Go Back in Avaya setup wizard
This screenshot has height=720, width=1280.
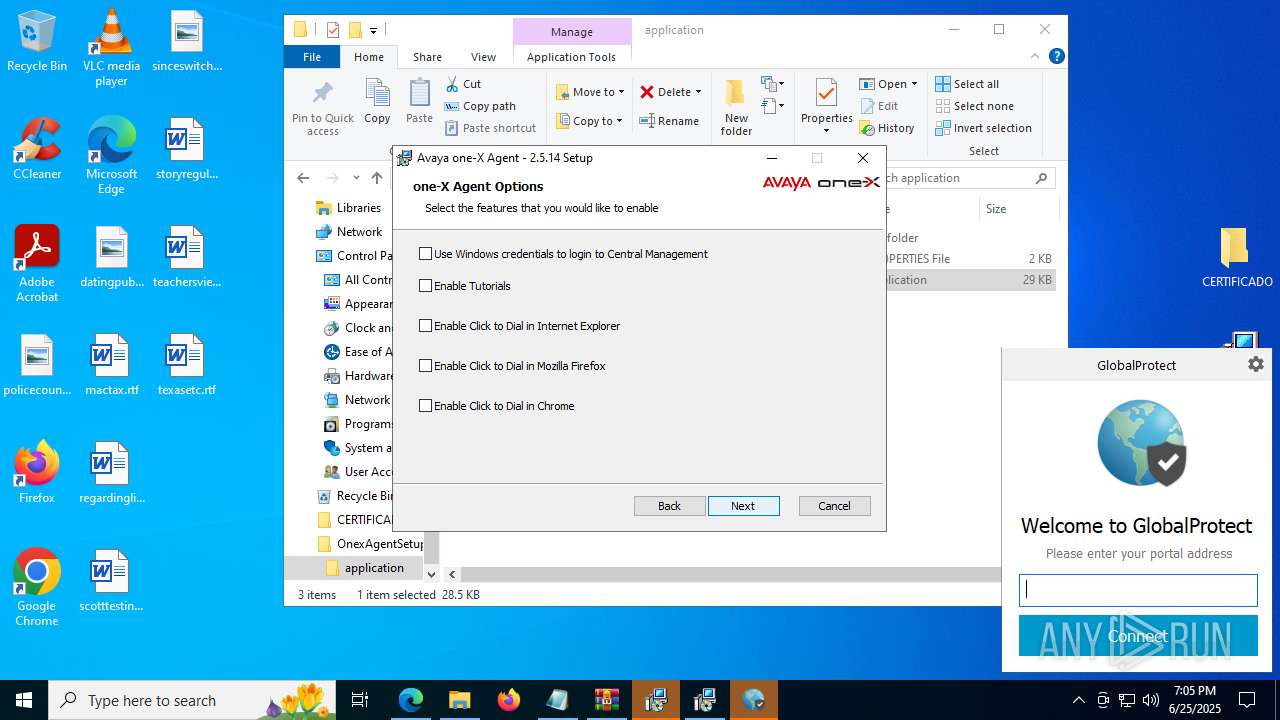pyautogui.click(x=669, y=506)
